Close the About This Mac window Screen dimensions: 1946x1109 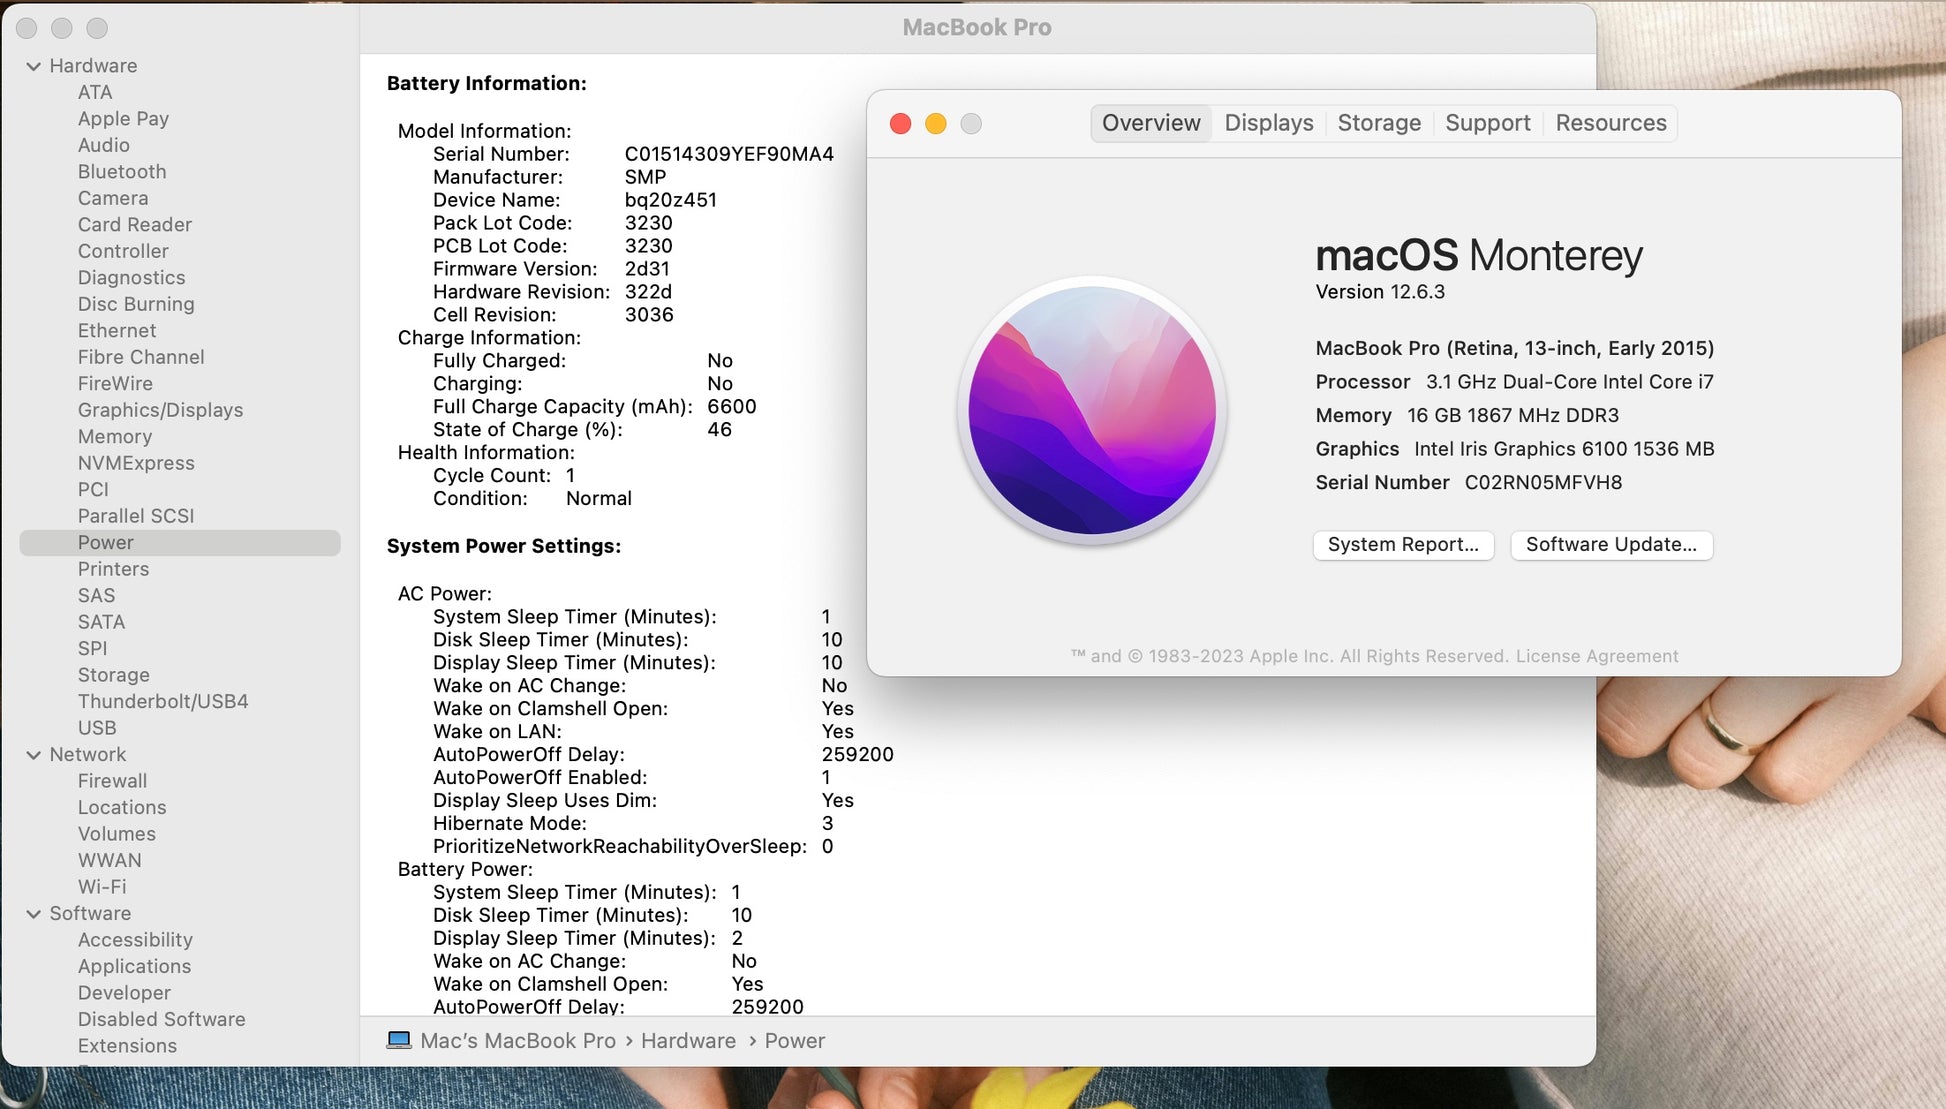click(x=900, y=123)
